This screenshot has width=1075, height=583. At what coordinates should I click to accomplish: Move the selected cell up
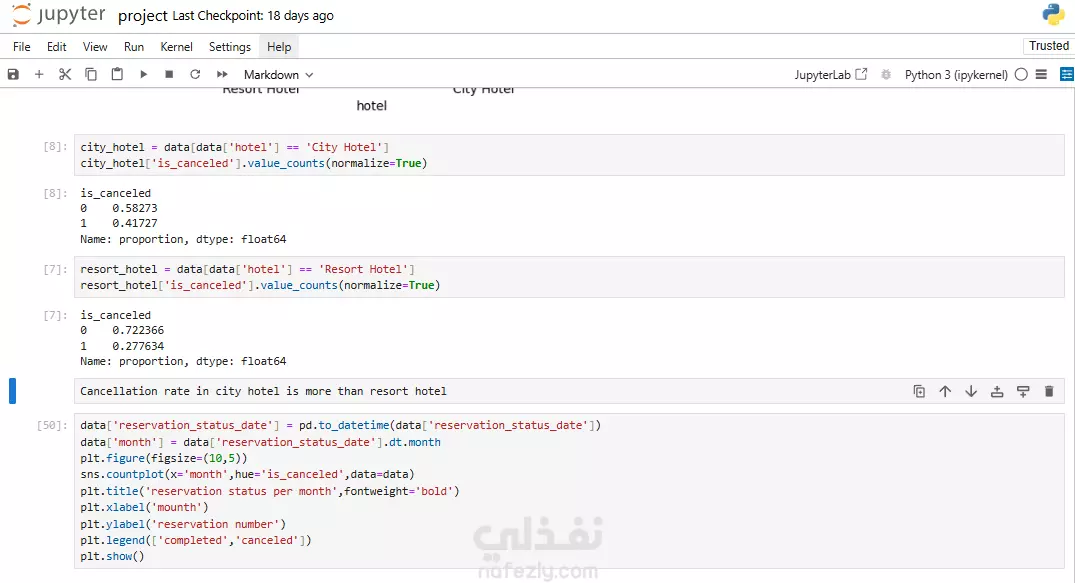[945, 391]
